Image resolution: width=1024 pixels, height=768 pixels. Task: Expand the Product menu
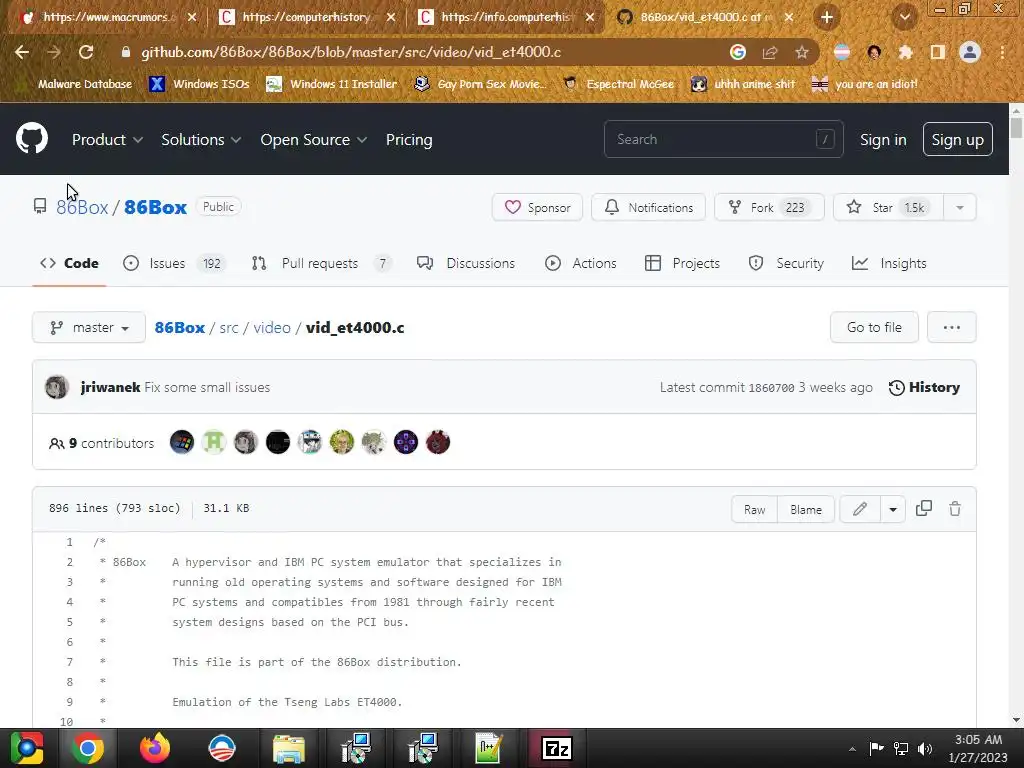point(107,140)
